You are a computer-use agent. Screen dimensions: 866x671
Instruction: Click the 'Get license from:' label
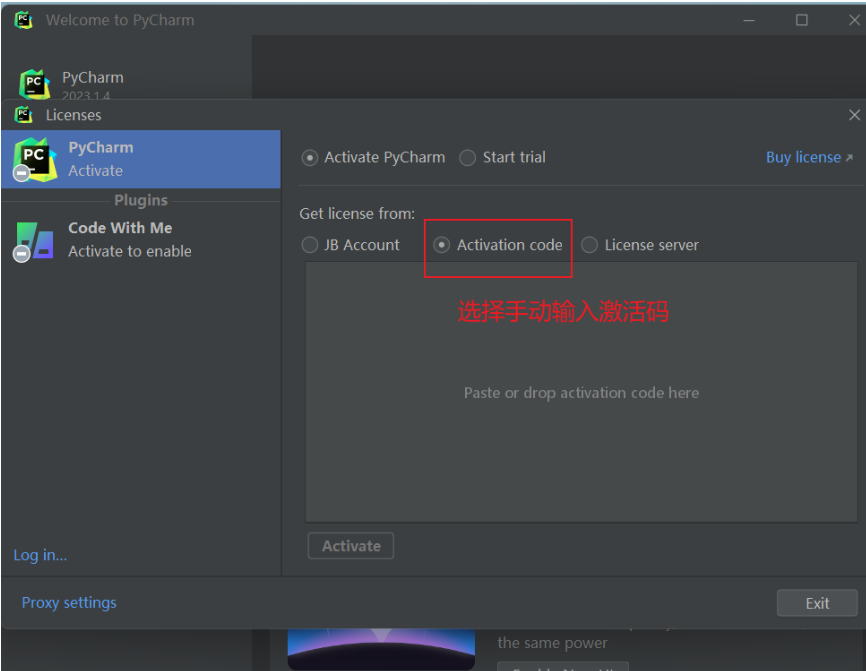pyautogui.click(x=357, y=214)
